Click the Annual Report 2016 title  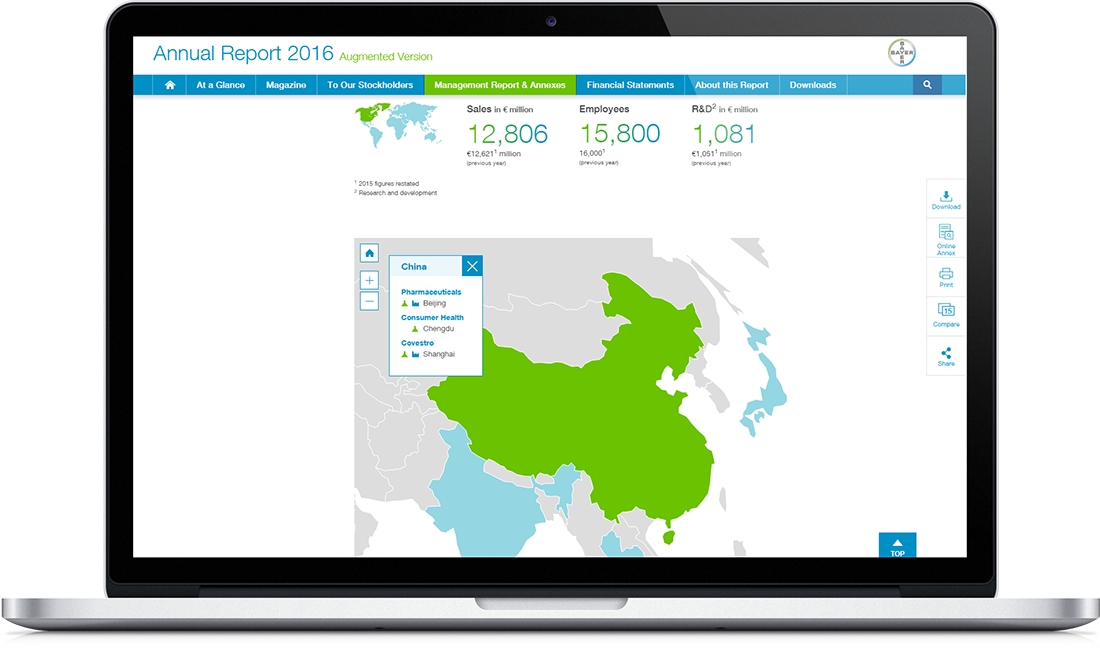click(x=243, y=53)
